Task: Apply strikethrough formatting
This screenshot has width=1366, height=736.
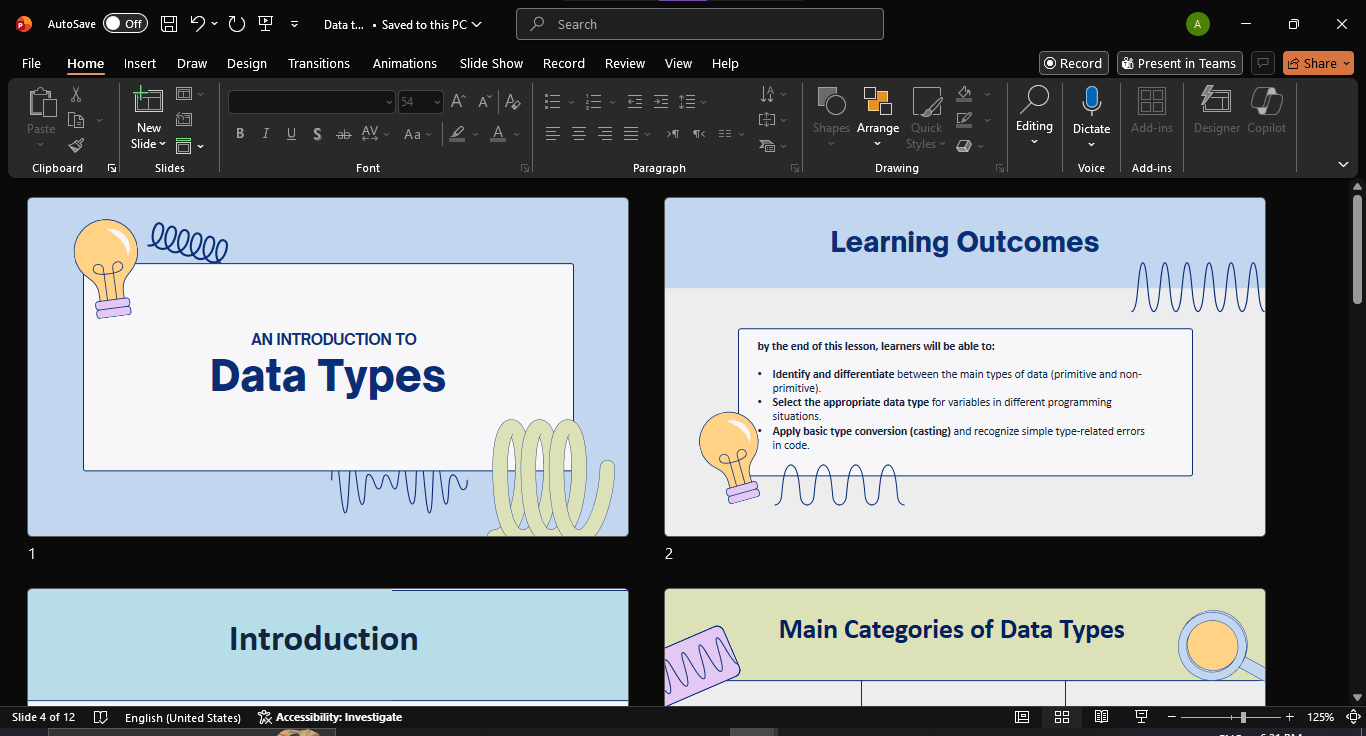Action: click(x=343, y=133)
